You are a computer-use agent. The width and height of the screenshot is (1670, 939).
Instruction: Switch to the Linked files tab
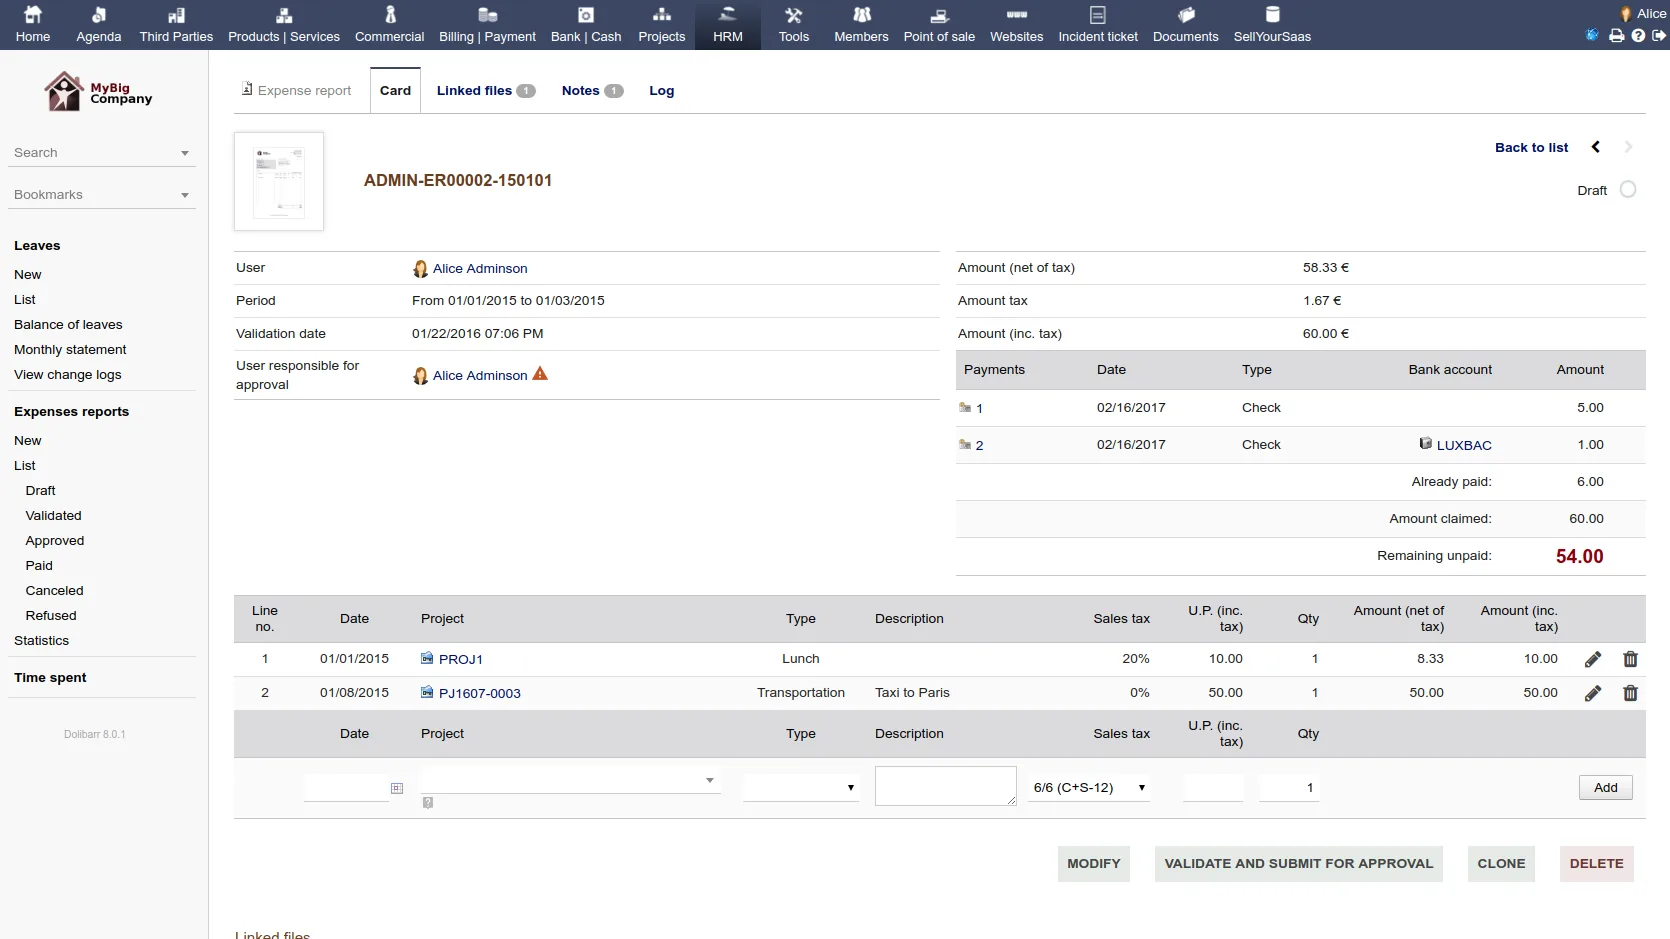(x=486, y=90)
